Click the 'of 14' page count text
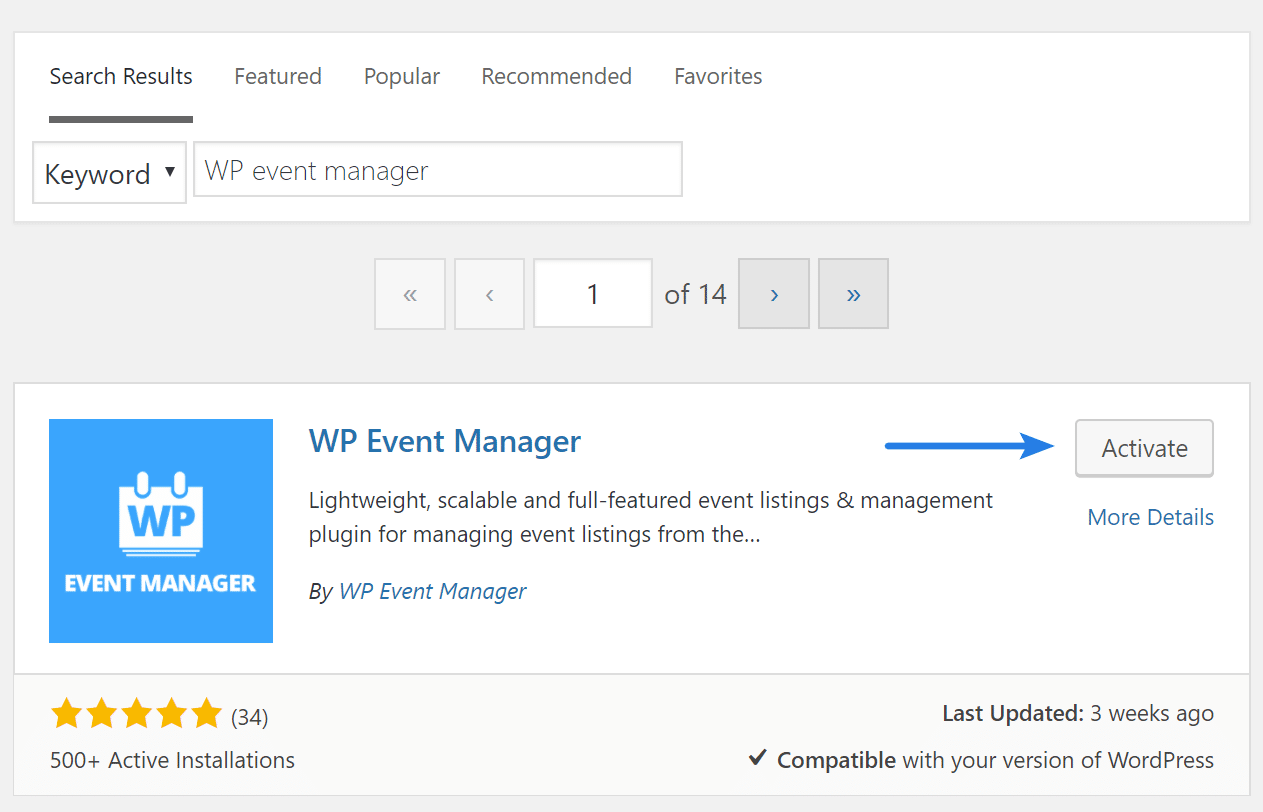 (x=695, y=294)
